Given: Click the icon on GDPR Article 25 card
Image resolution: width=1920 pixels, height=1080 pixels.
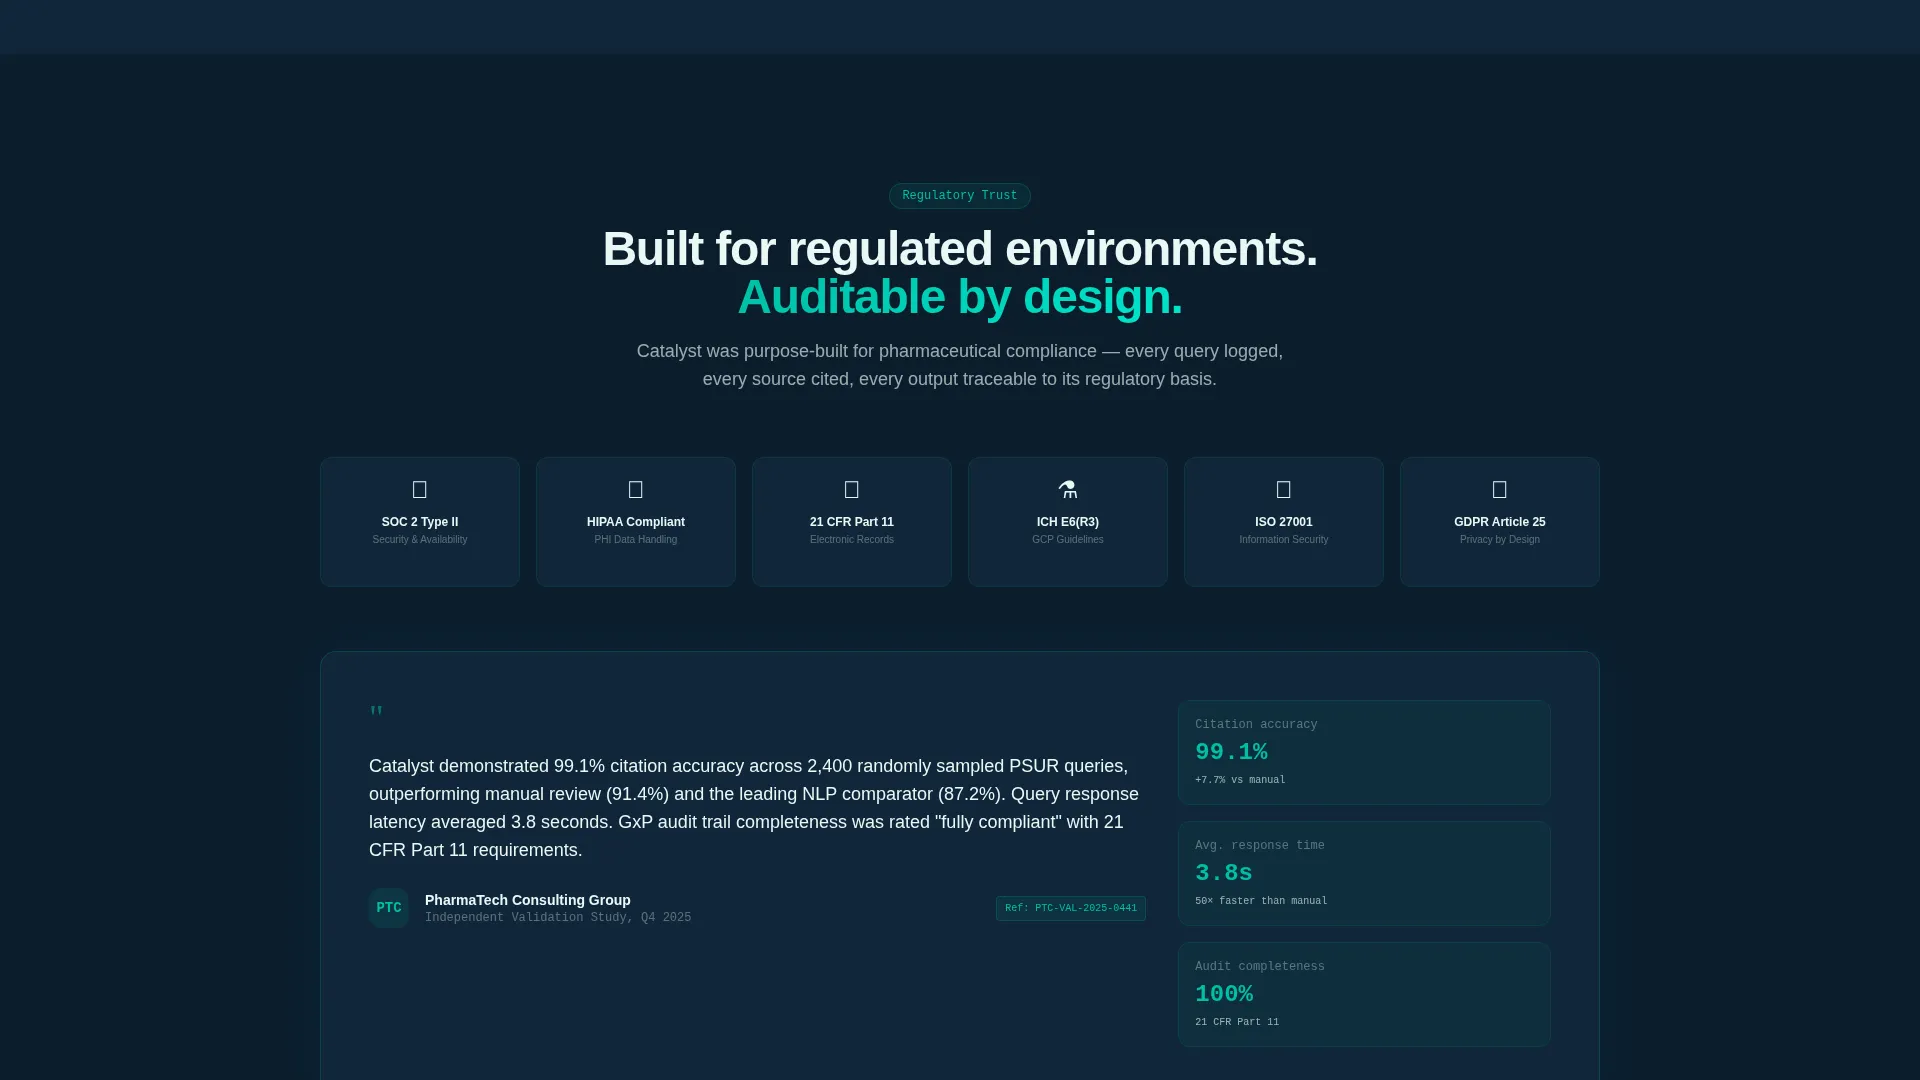Looking at the screenshot, I should click(1500, 490).
